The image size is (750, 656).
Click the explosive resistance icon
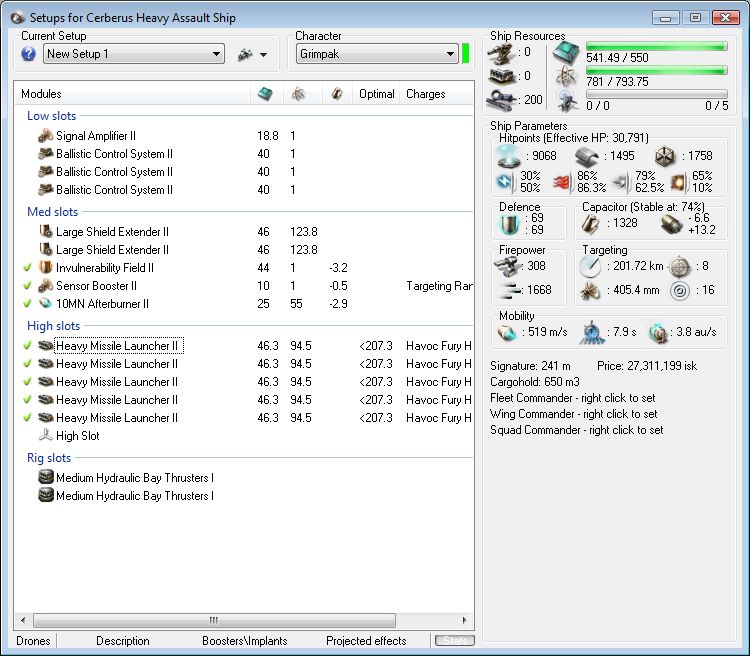tap(680, 182)
